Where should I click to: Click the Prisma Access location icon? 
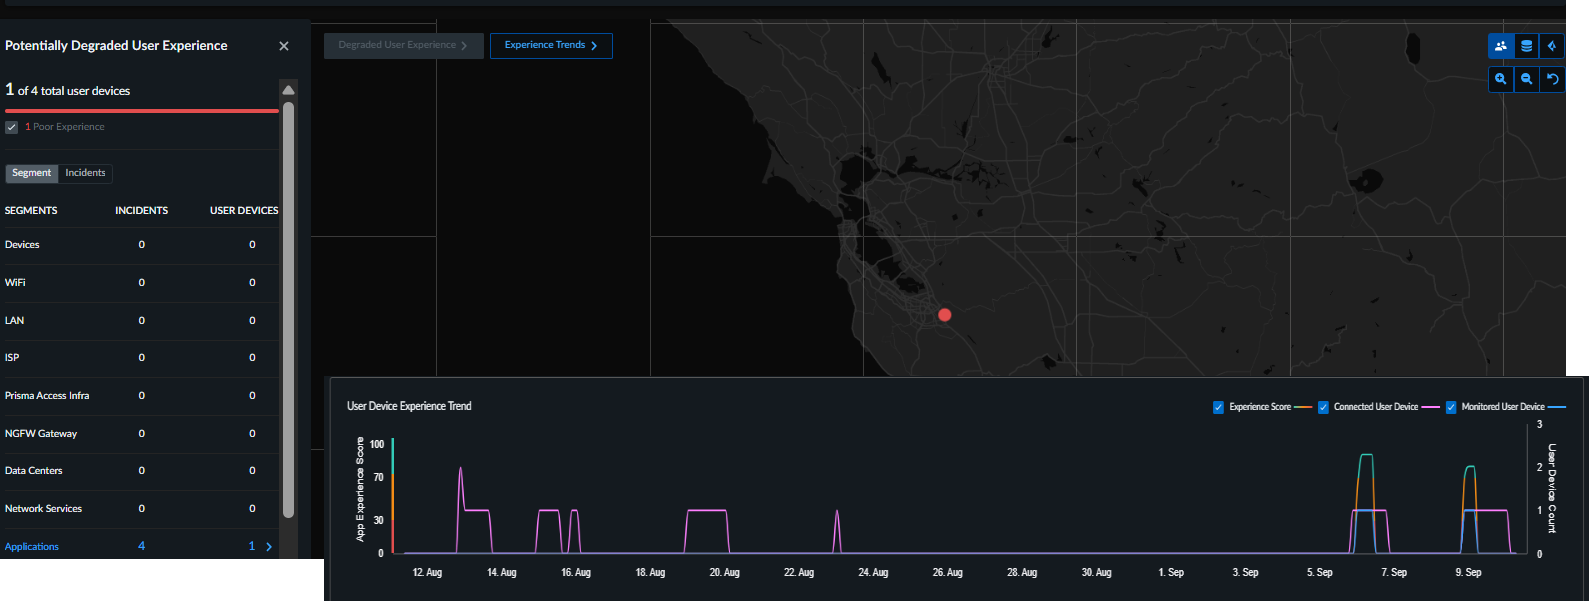point(1552,46)
